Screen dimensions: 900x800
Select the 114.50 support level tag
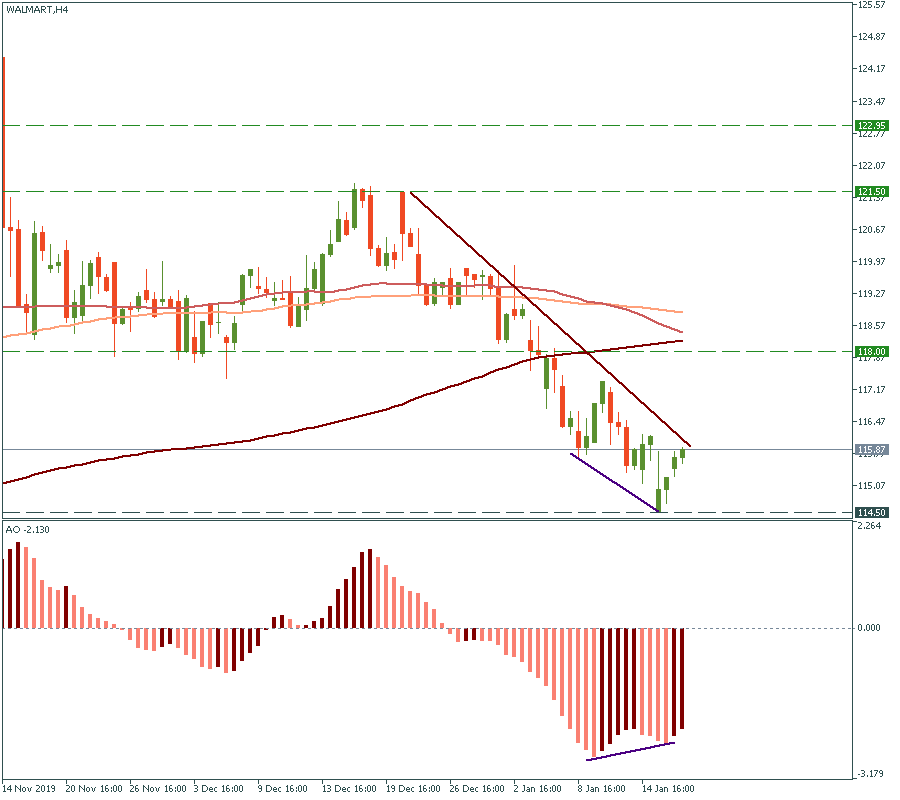tap(871, 513)
